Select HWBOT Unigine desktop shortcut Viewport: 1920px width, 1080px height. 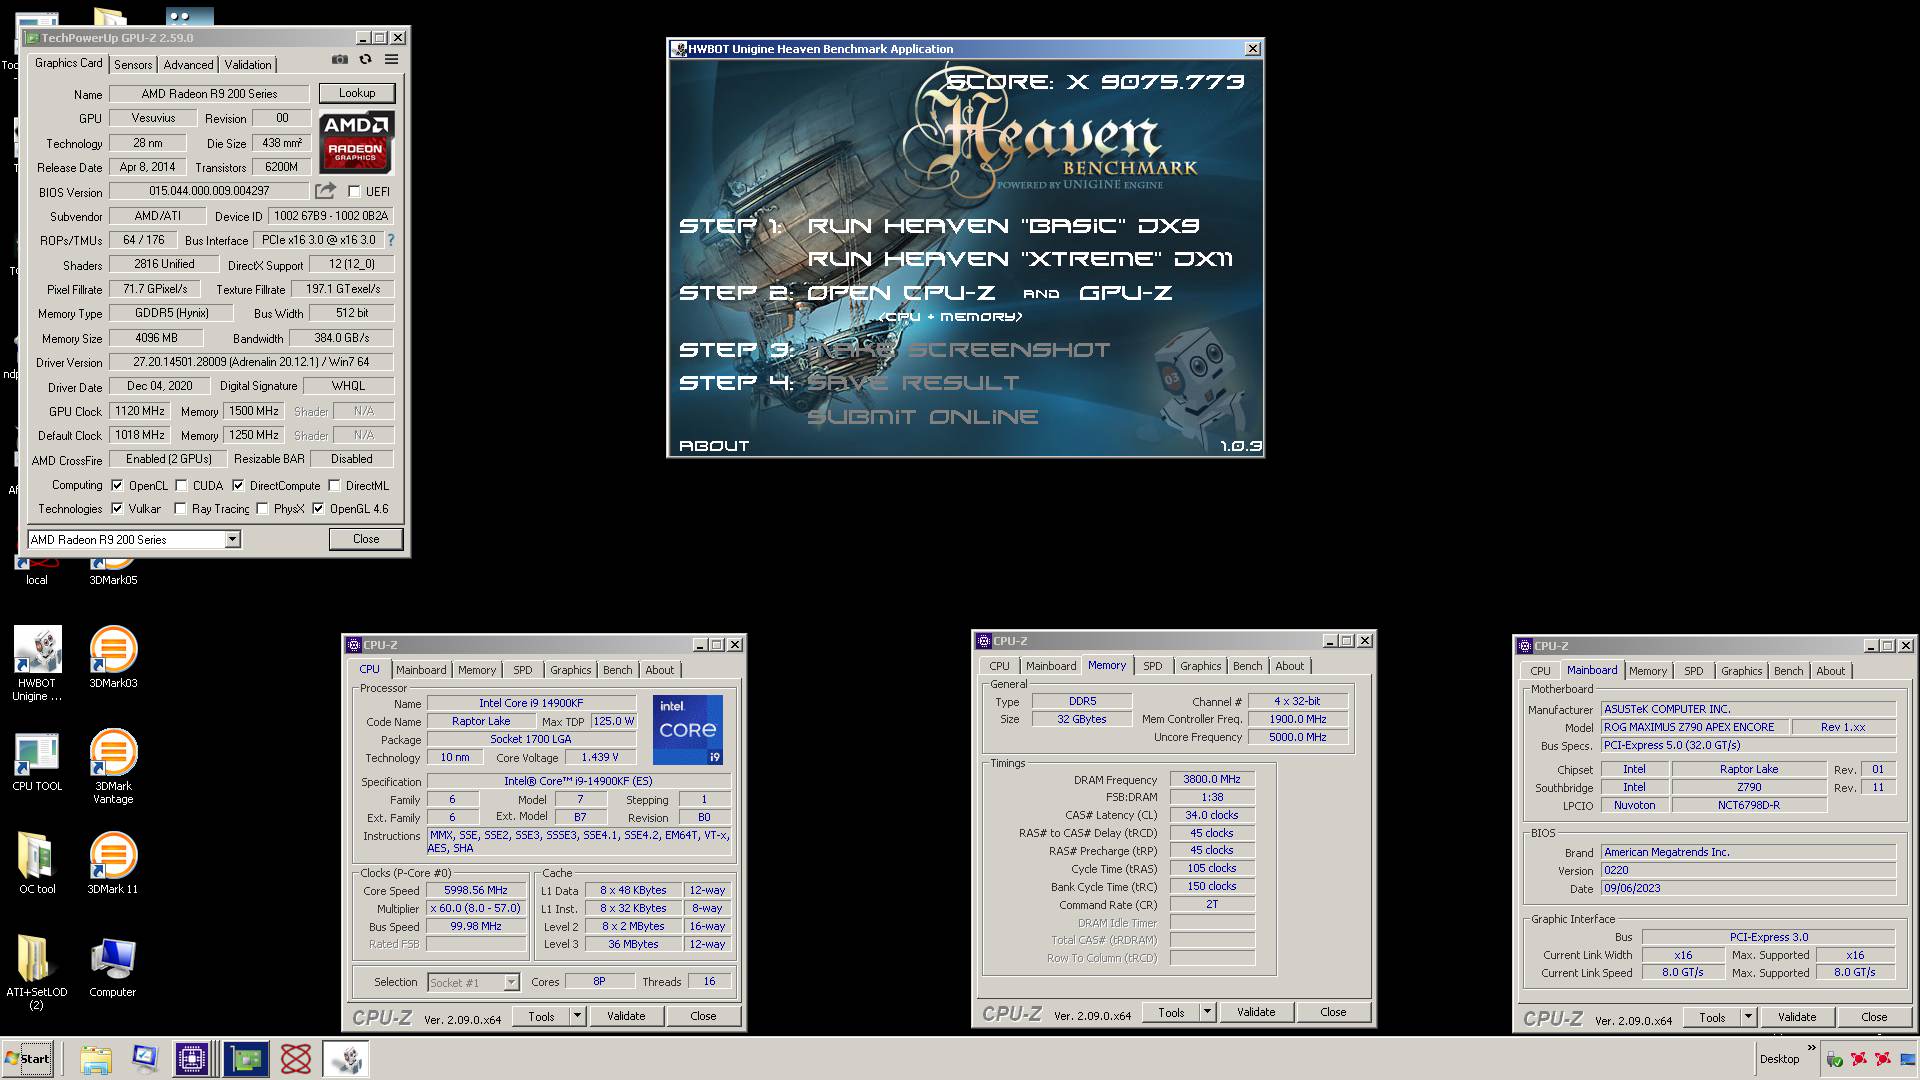pyautogui.click(x=37, y=663)
